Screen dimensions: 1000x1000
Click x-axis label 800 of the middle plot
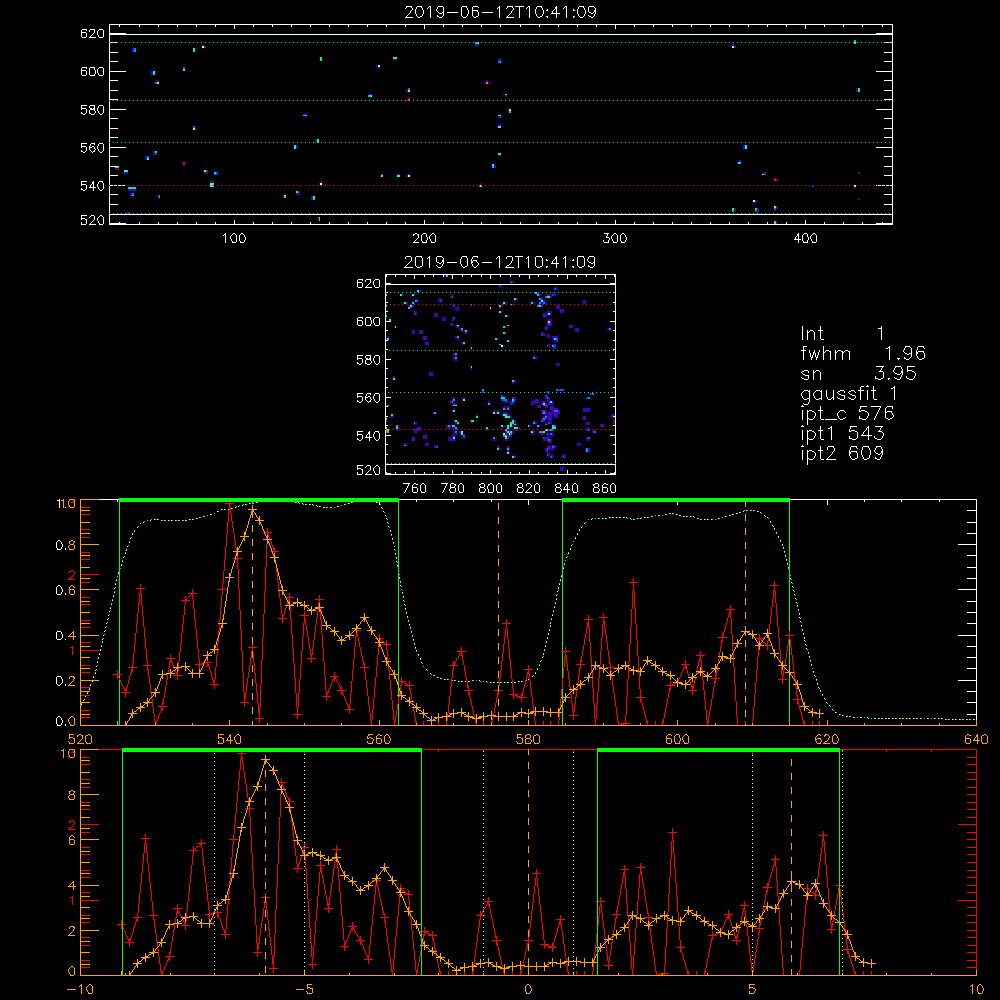tap(490, 489)
